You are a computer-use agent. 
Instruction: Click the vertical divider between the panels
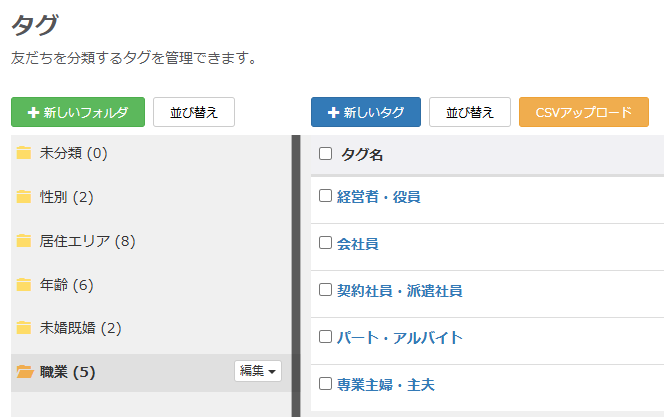(296, 275)
